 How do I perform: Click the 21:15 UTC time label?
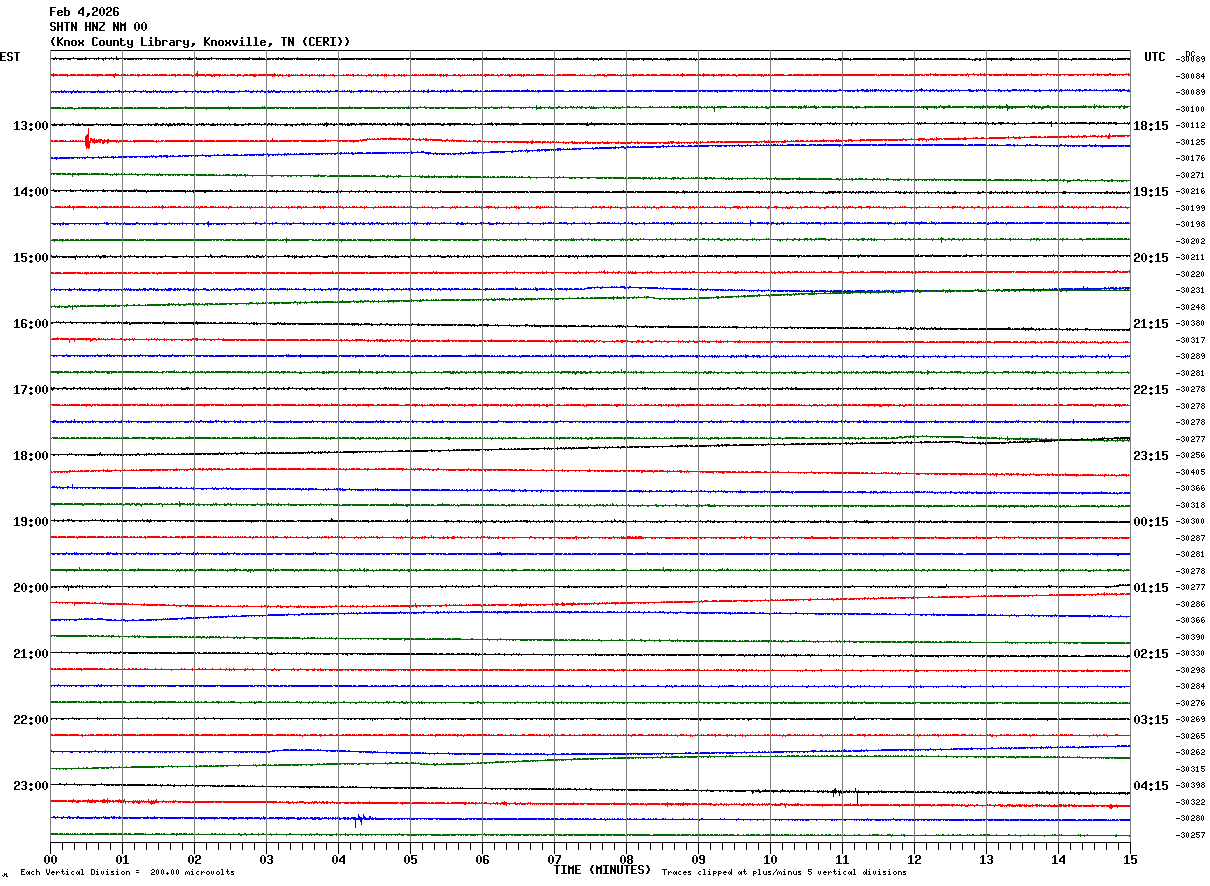pyautogui.click(x=1151, y=324)
